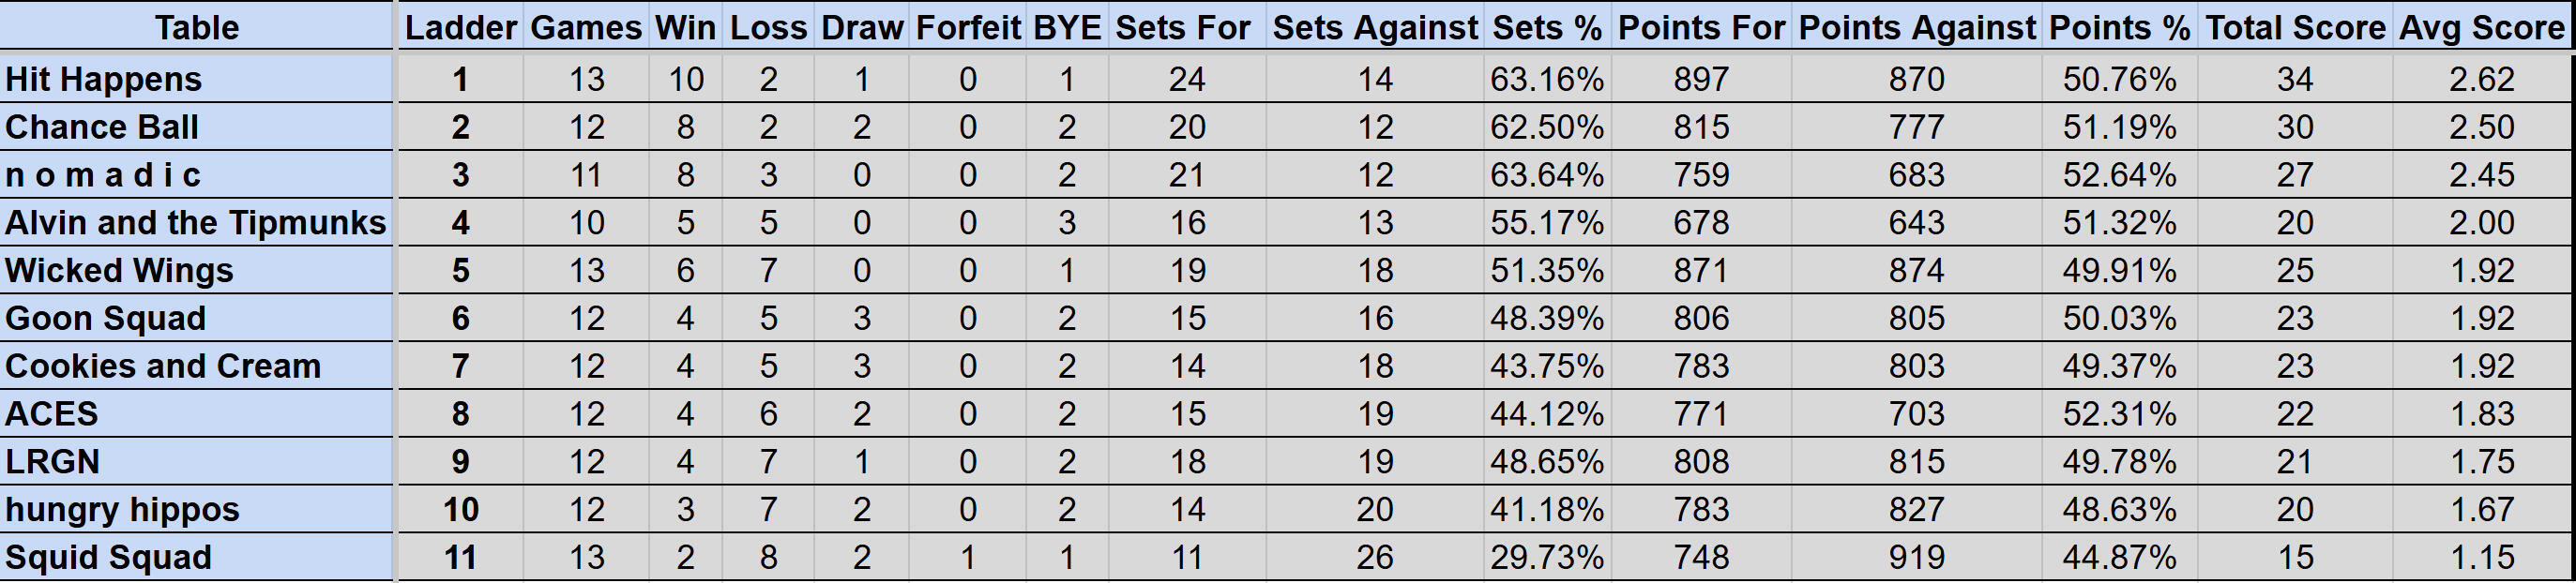The image size is (2576, 583).
Task: Select the Avg Score column header
Action: (2481, 27)
